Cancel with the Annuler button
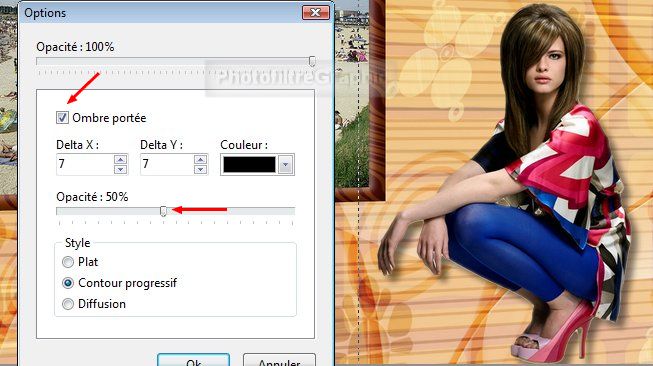653x366 pixels. [279, 361]
